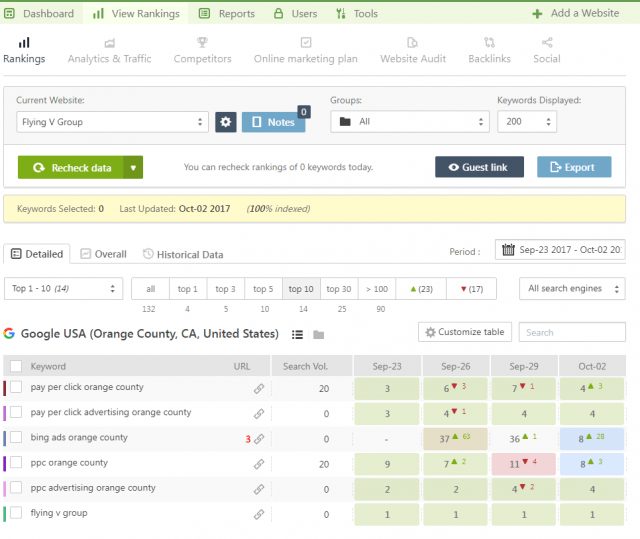Expand the Top 1 - 10 filter dropdown
Viewport: 640px width, 539px height.
click(x=63, y=288)
